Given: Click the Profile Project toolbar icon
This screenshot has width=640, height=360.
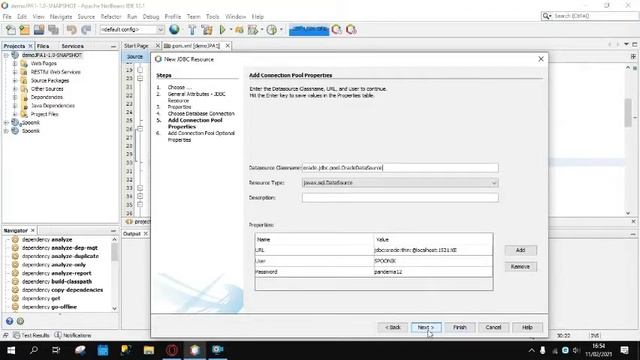Looking at the screenshot, I should 253,30.
